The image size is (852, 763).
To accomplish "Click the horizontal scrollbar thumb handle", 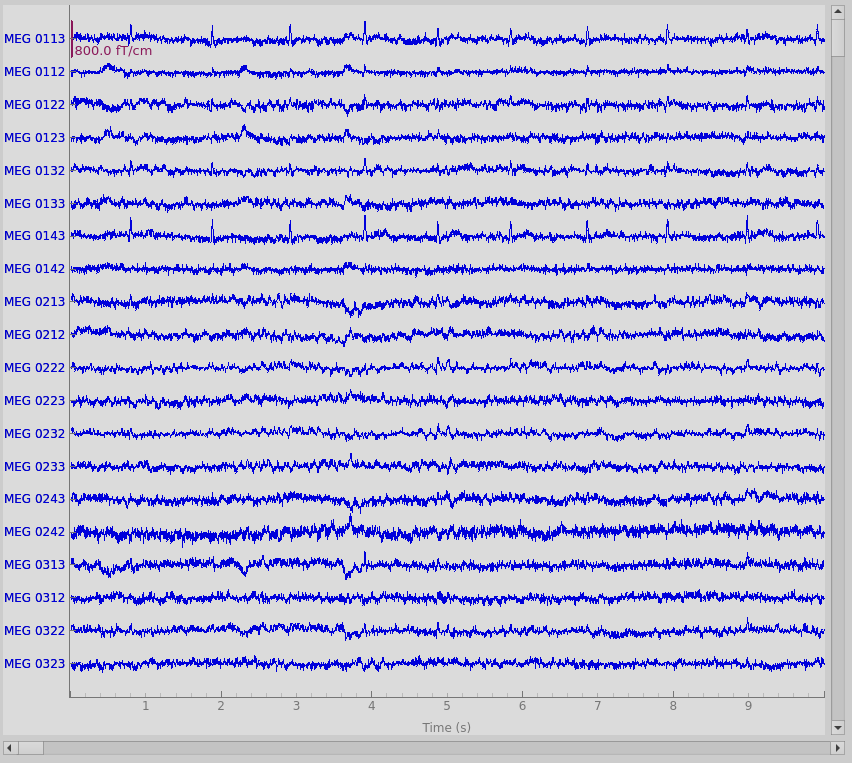I will click(x=30, y=748).
